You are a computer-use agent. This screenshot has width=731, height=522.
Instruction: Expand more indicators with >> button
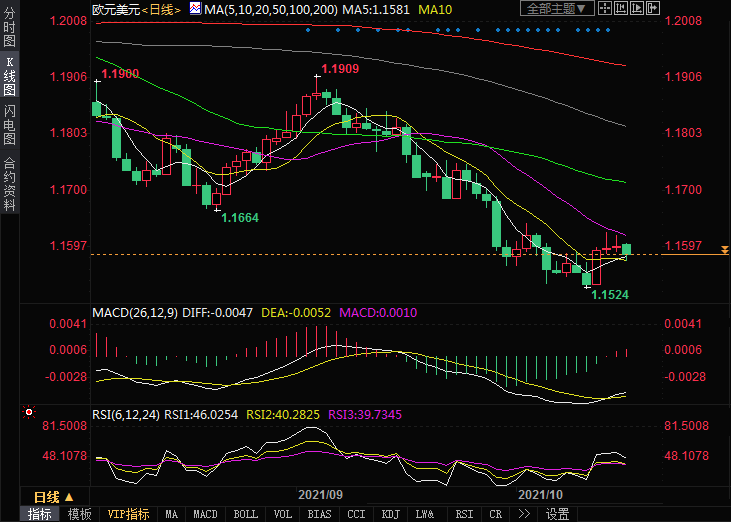[x=523, y=514]
